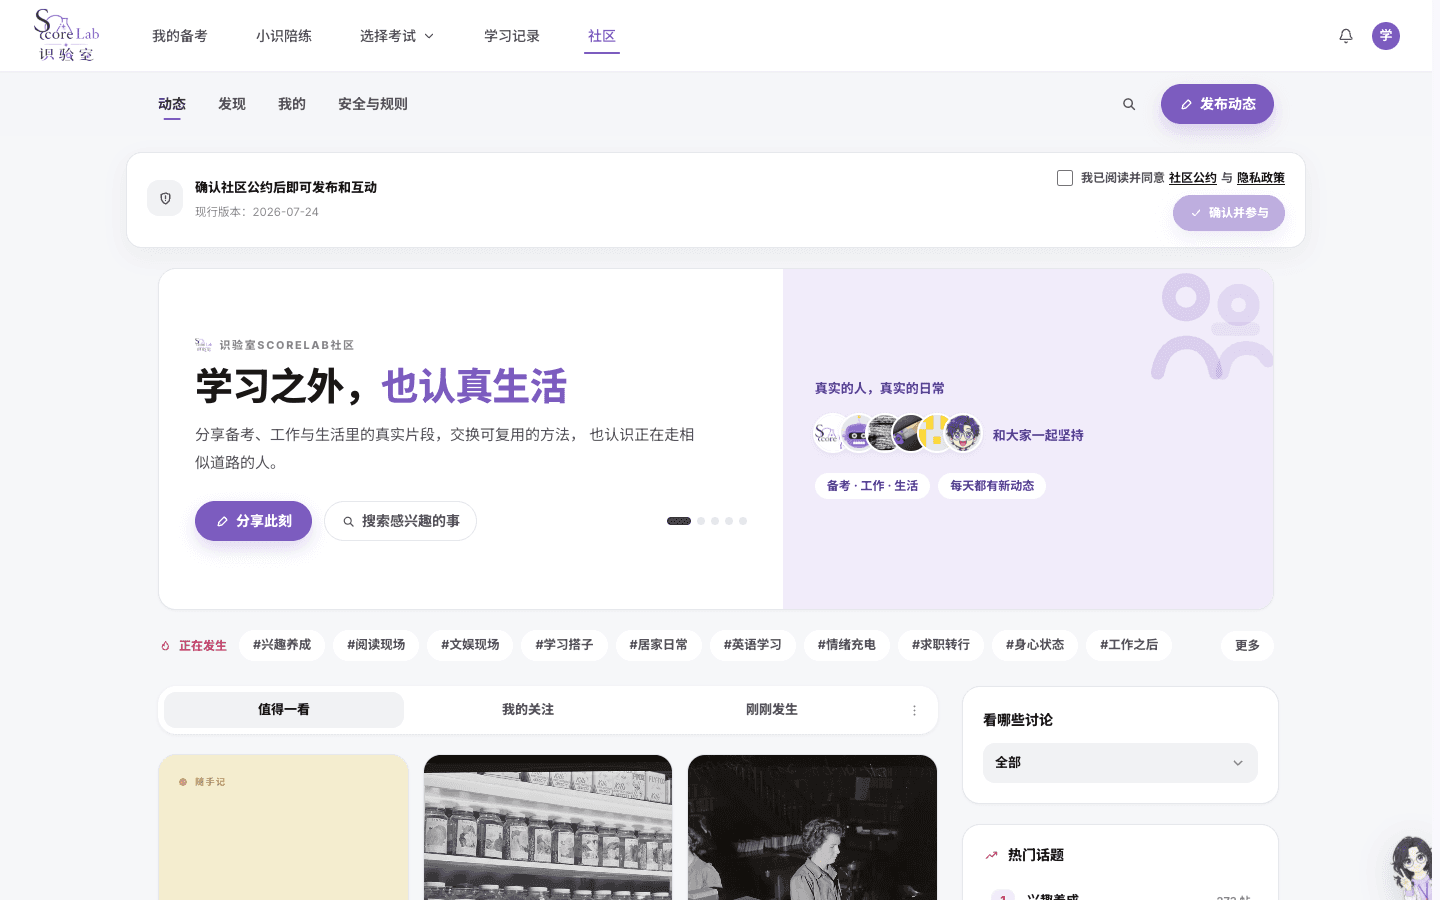Open the three-dot menu in the feed tabs

(914, 710)
